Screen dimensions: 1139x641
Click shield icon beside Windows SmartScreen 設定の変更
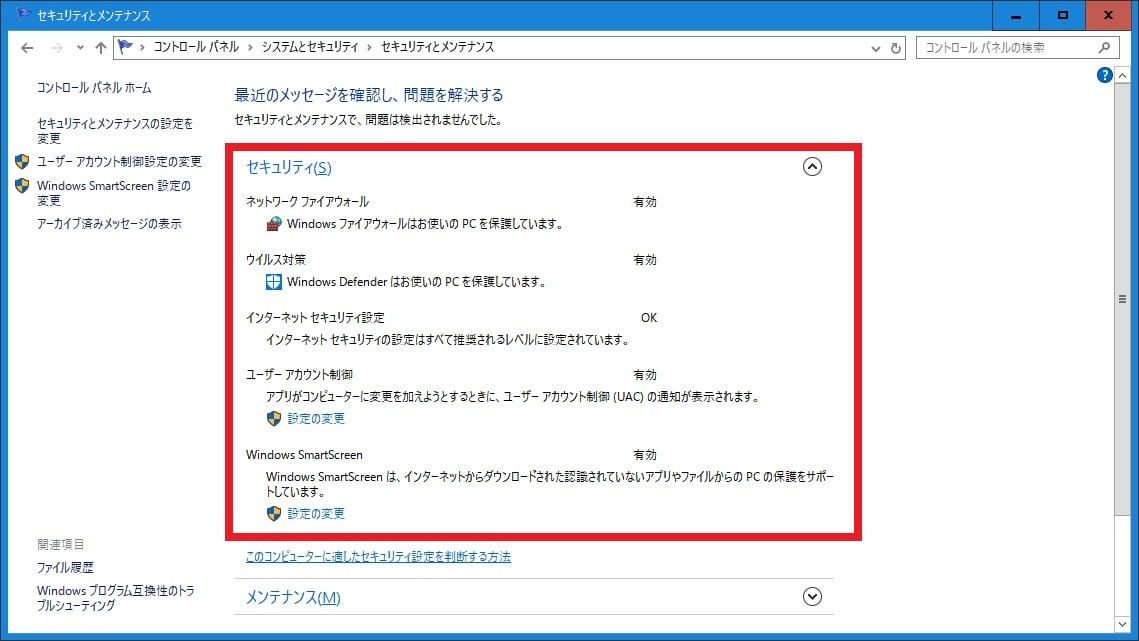point(22,185)
